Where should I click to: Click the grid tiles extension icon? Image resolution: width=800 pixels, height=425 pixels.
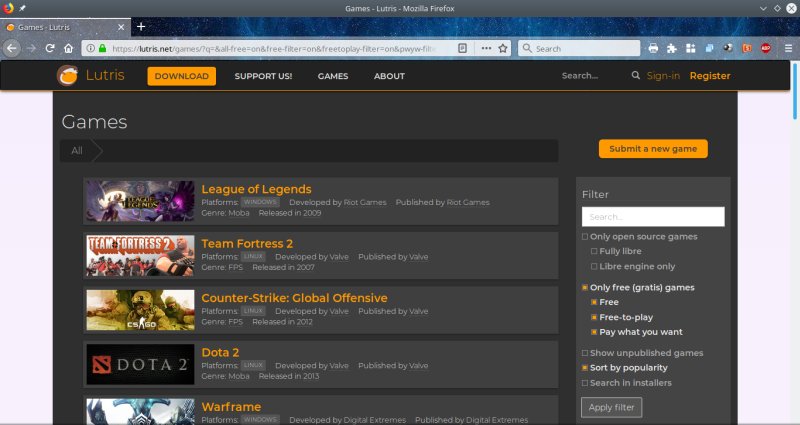690,48
